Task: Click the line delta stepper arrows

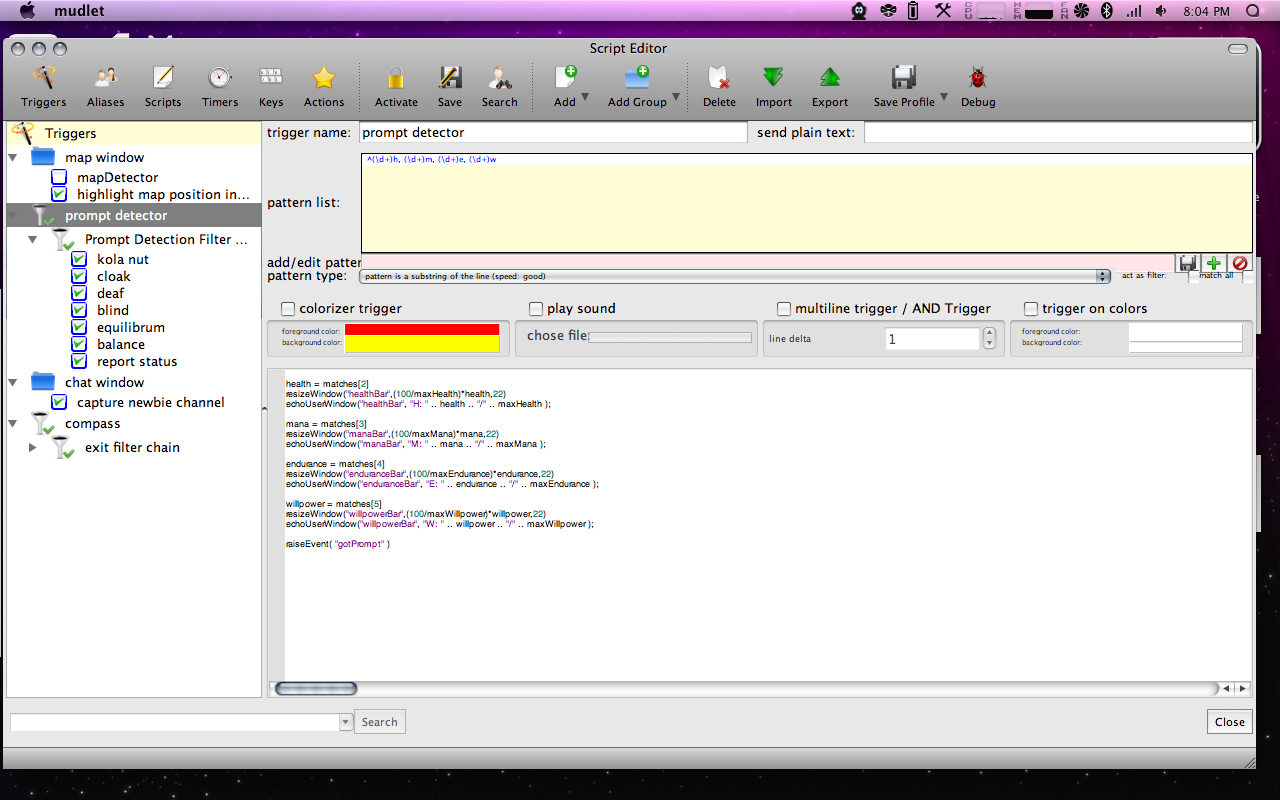Action: [989, 338]
